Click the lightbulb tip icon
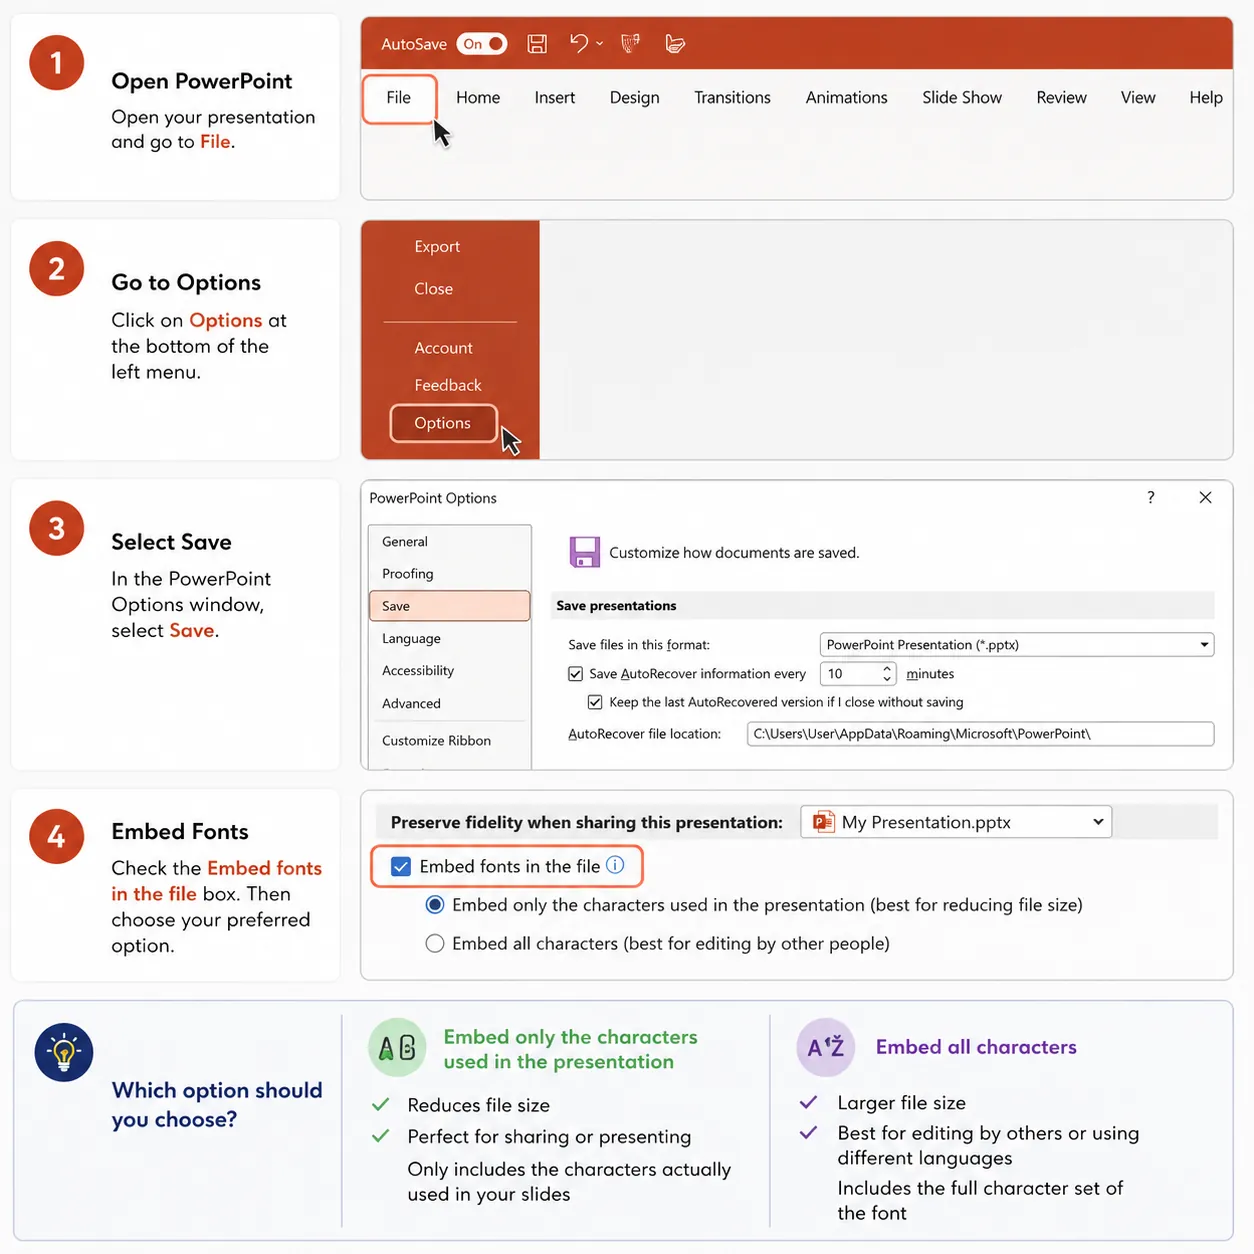The width and height of the screenshot is (1254, 1254). pyautogui.click(x=64, y=1052)
